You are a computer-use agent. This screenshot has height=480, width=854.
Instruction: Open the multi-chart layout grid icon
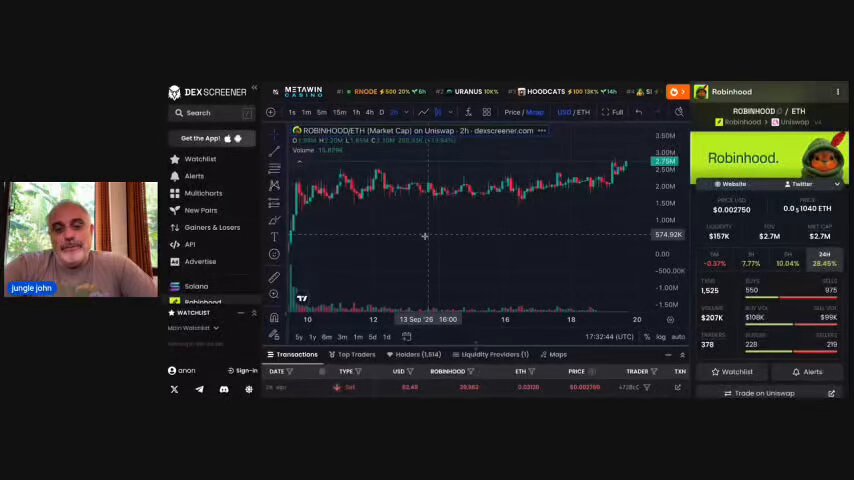(487, 112)
